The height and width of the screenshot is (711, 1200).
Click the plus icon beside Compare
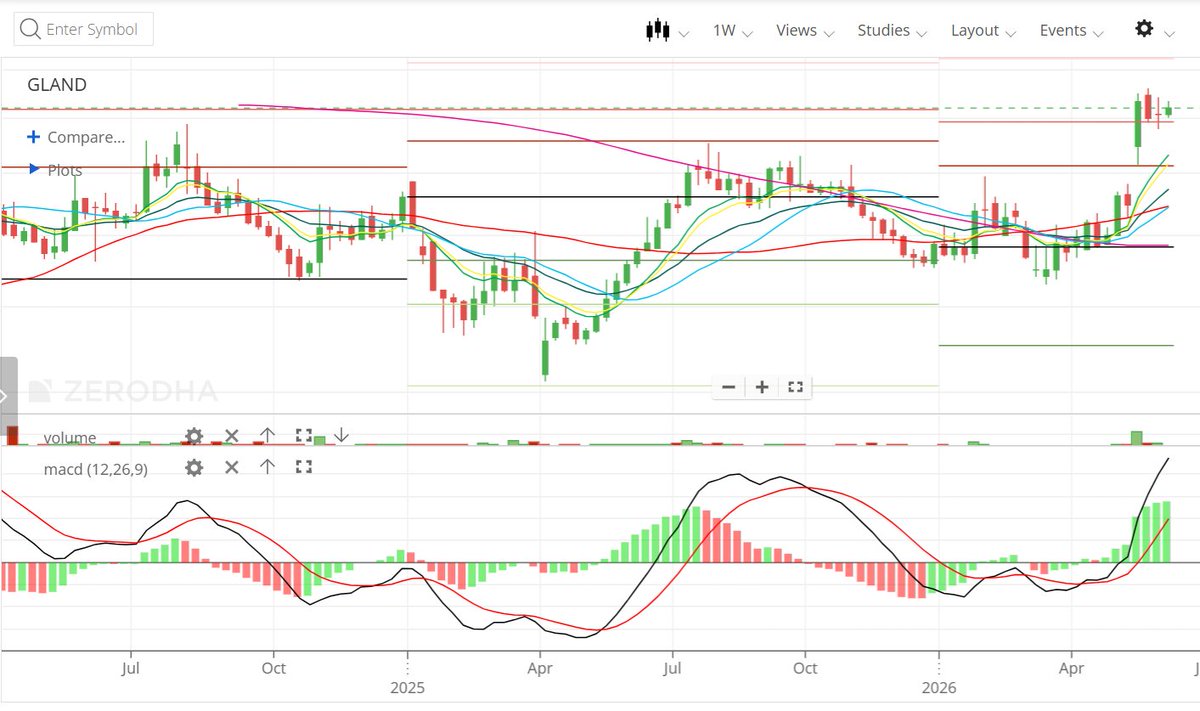click(x=33, y=137)
